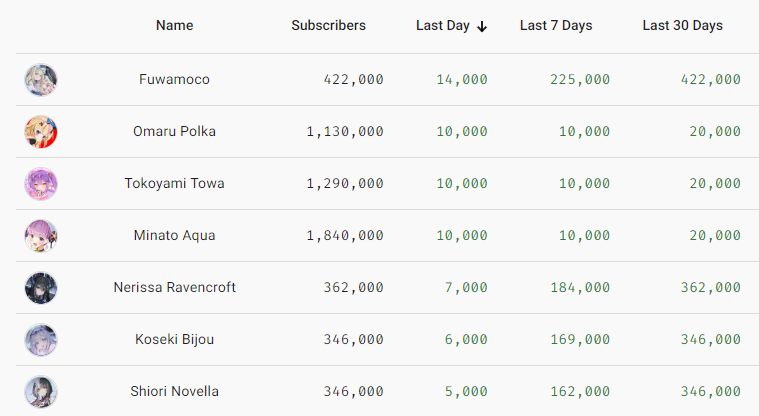
Task: Click the Last Day header text
Action: (443, 26)
